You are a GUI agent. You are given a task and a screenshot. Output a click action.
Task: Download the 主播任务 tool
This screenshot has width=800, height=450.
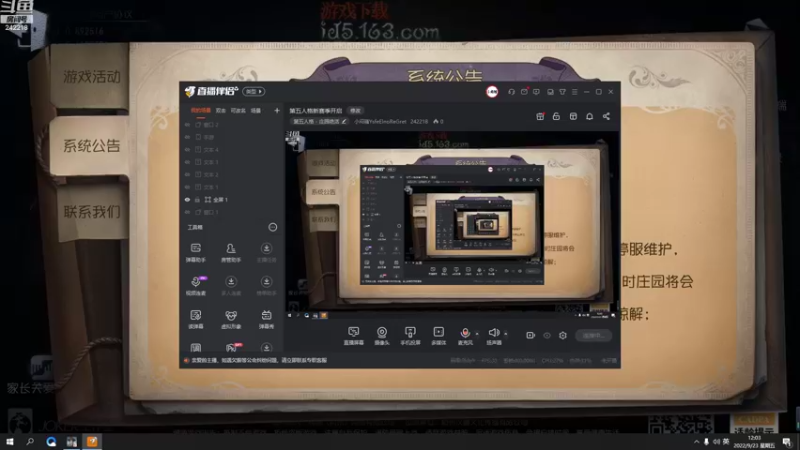[266, 252]
